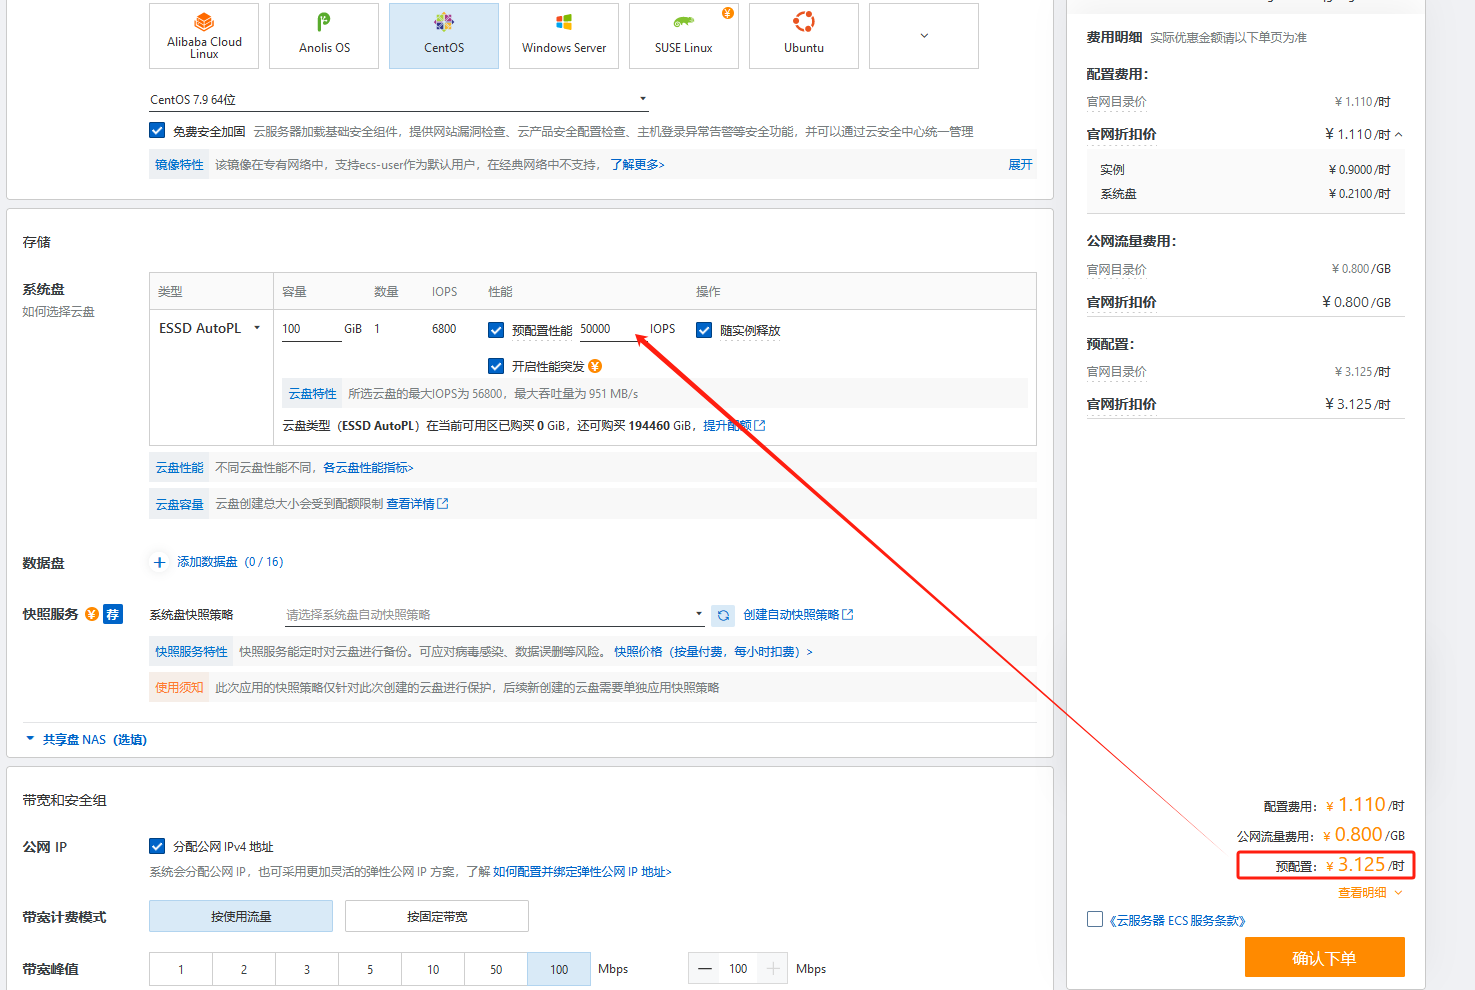Click the 云盘容量 tag
The width and height of the screenshot is (1475, 990).
pos(179,504)
